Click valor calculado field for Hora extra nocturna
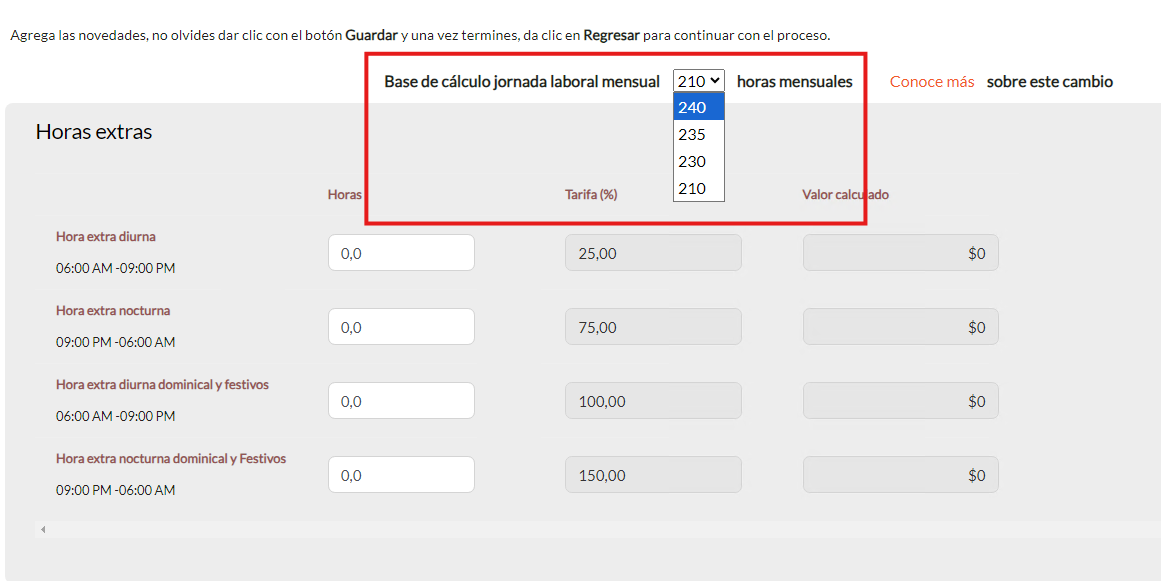 900,327
